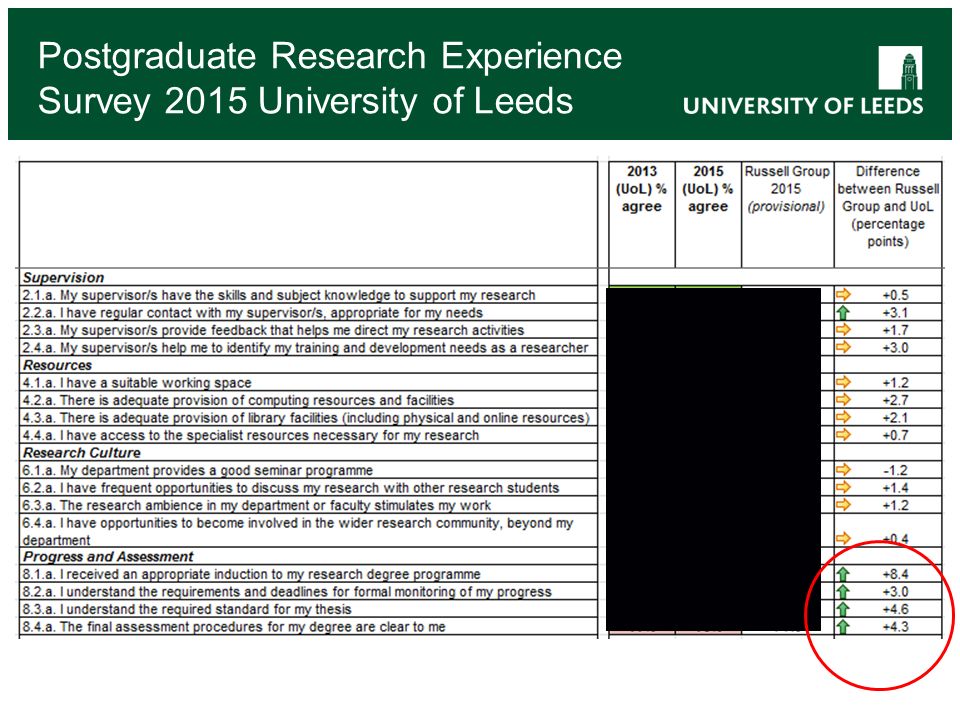This screenshot has width=960, height=720.
Task: Click the '+1.7' difference value
Action: click(895, 330)
